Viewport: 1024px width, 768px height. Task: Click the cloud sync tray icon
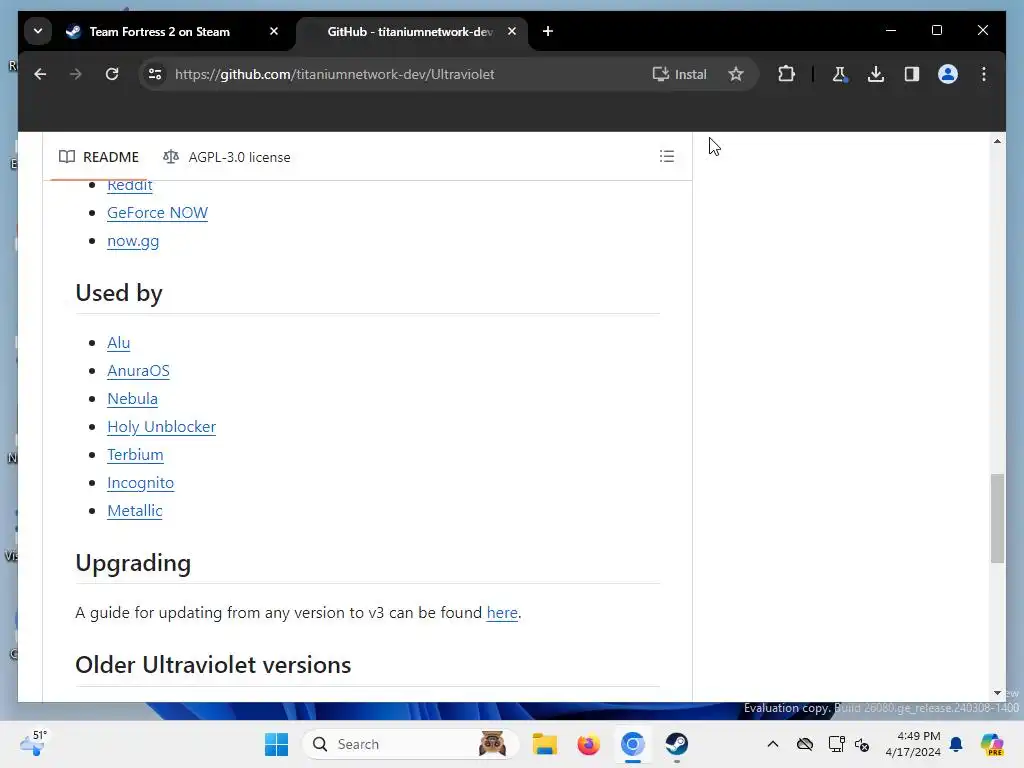[805, 744]
